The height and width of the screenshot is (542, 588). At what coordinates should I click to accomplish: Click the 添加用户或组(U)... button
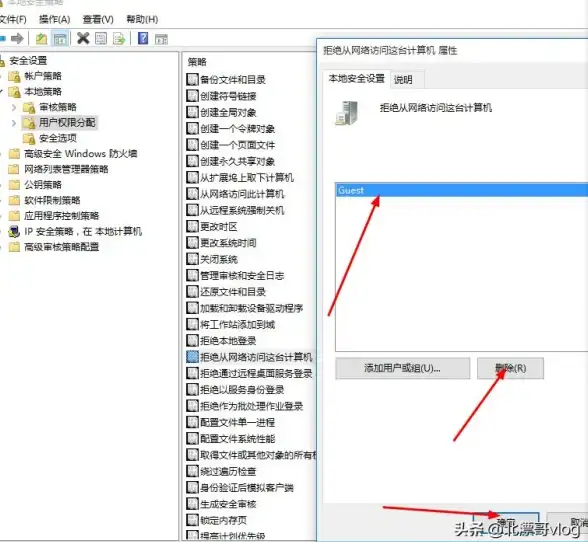[402, 368]
